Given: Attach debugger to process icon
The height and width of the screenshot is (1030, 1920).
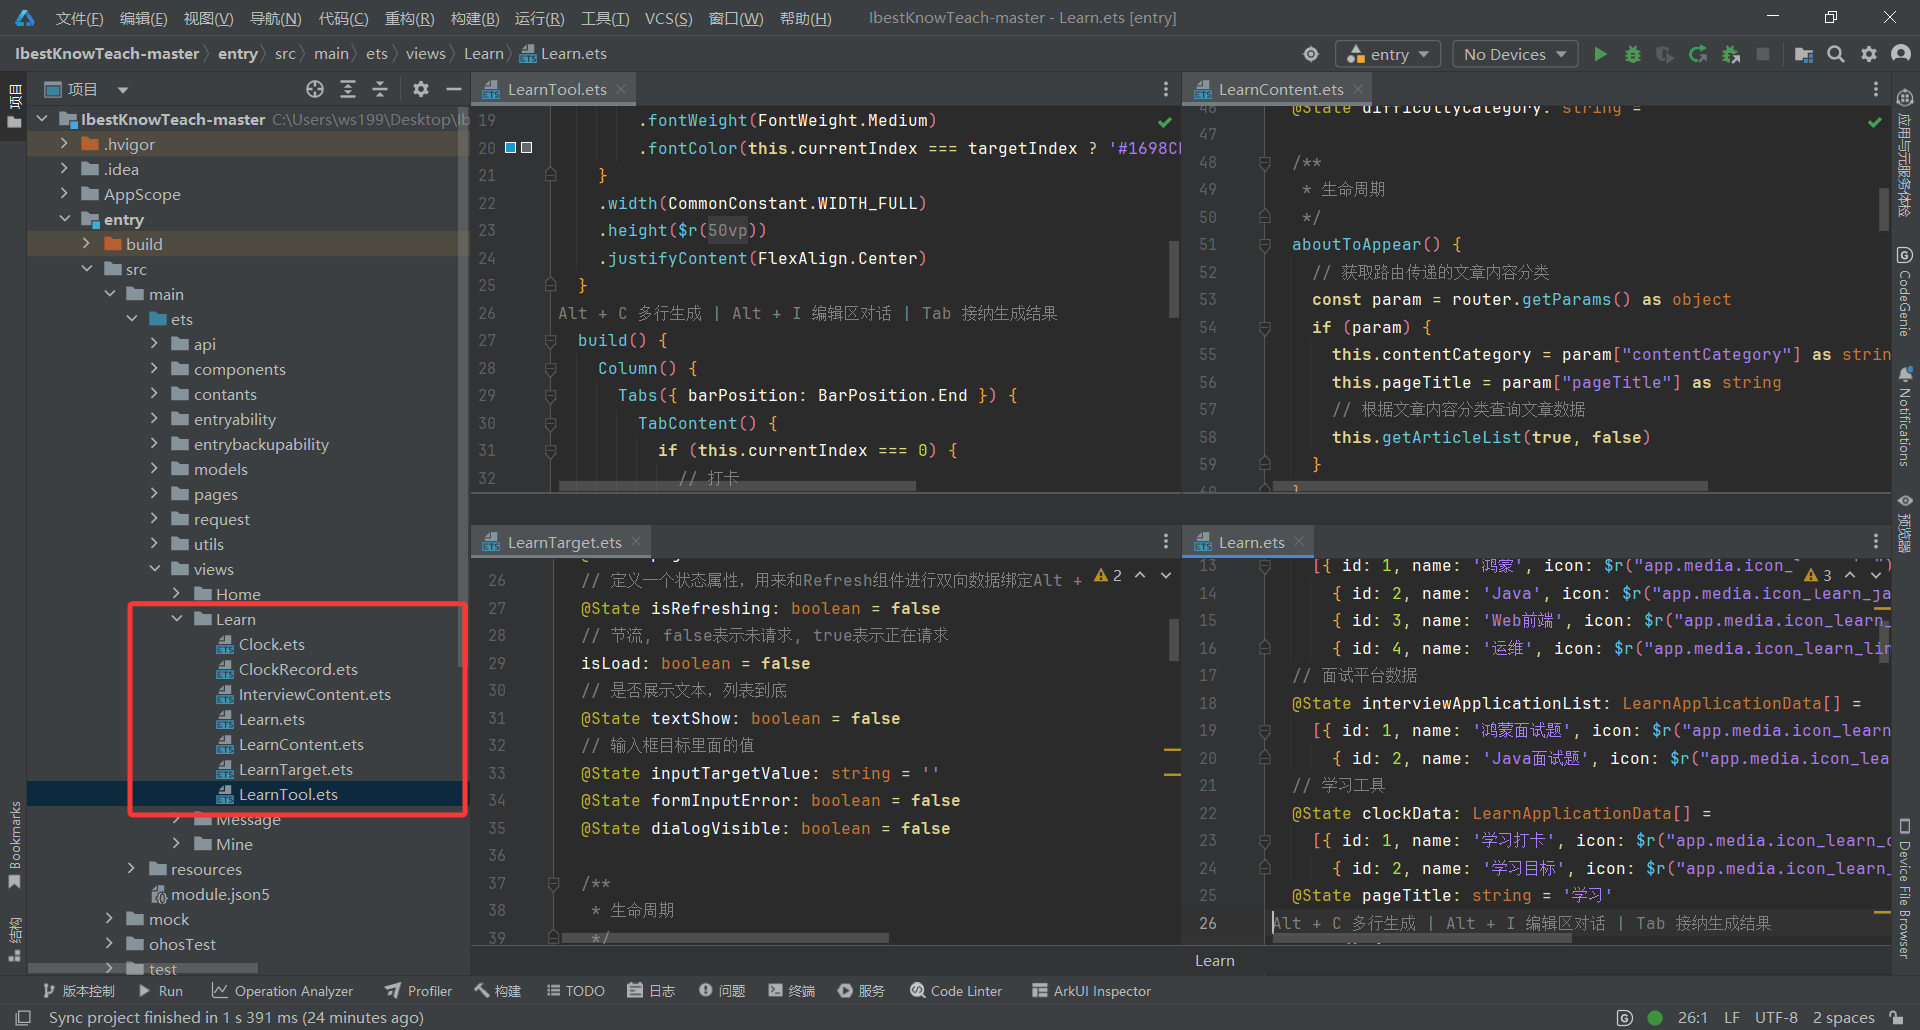Looking at the screenshot, I should click(x=1731, y=54).
